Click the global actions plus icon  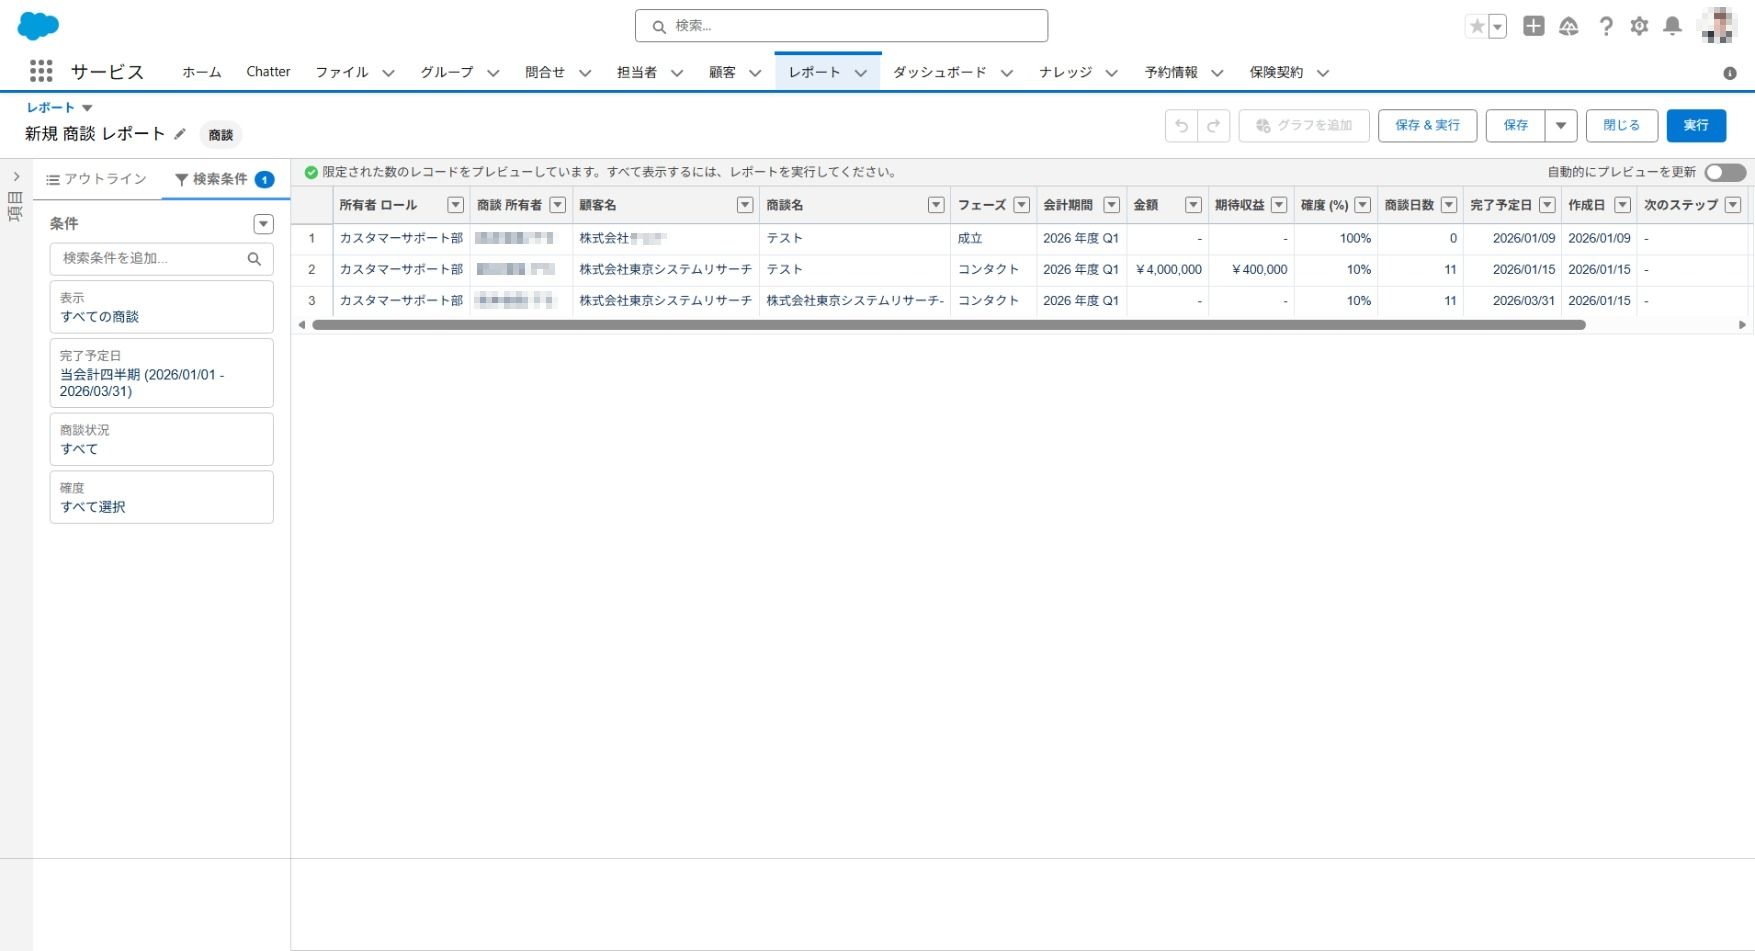click(1533, 27)
